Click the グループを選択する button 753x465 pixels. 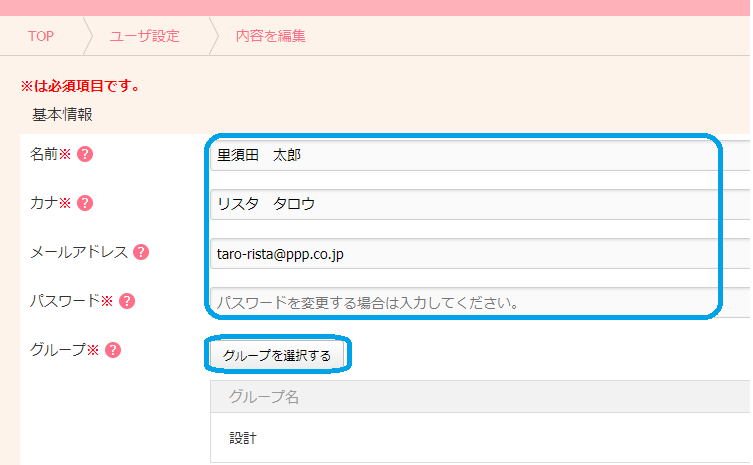click(x=277, y=355)
